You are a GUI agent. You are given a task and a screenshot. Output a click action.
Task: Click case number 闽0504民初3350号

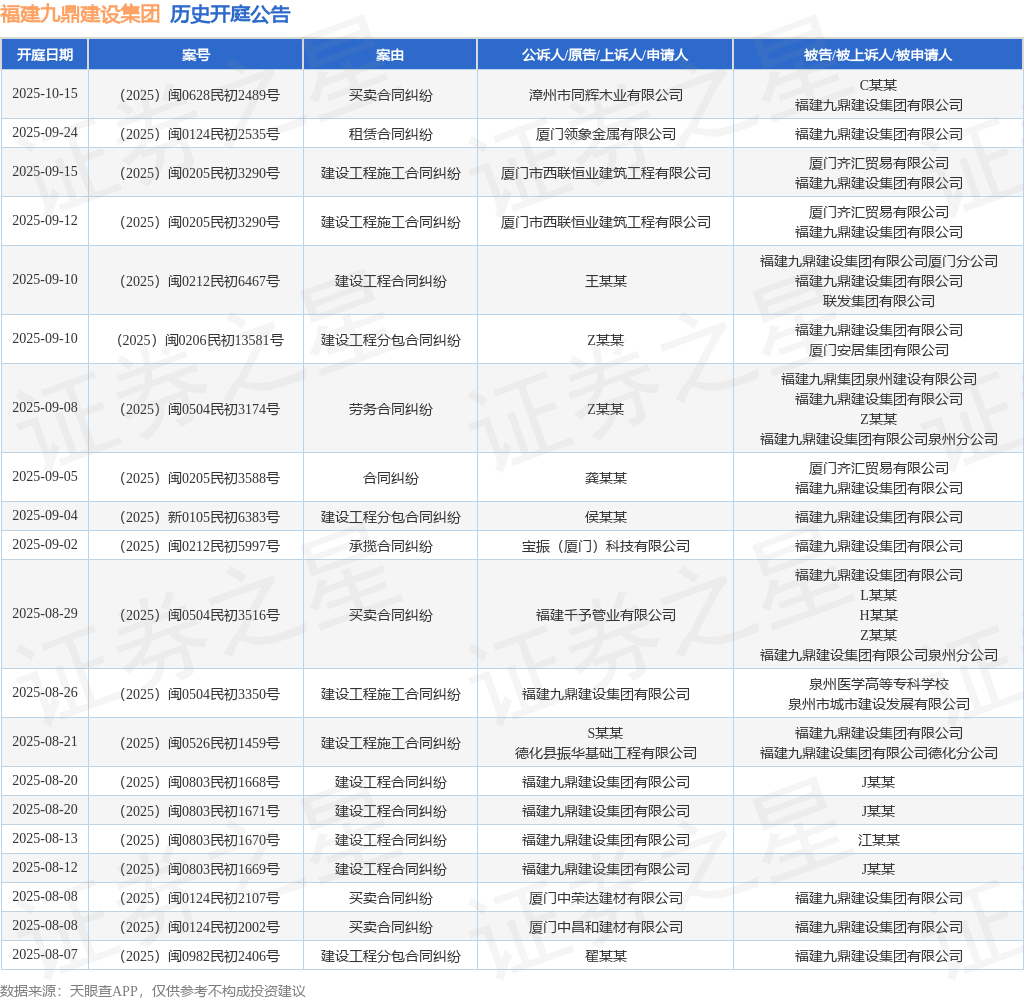pyautogui.click(x=200, y=695)
